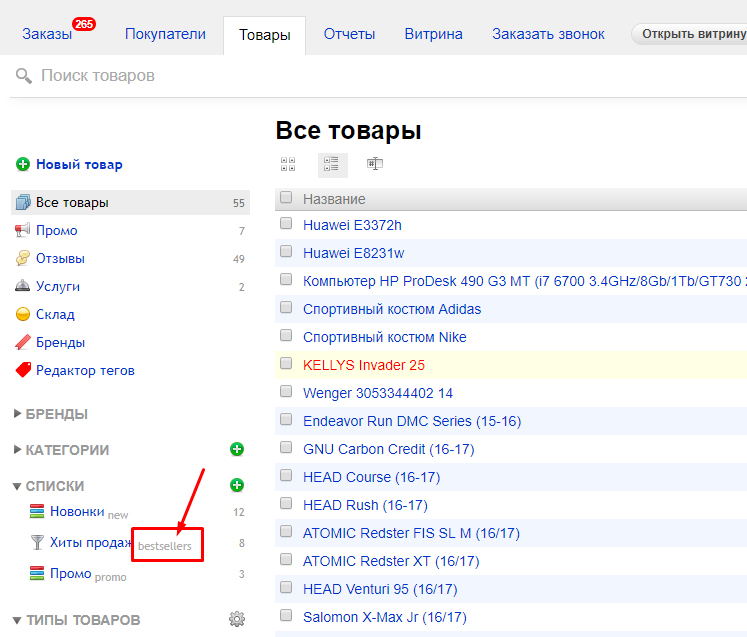Tick the checkbox for Huawei E3372h

tap(286, 224)
